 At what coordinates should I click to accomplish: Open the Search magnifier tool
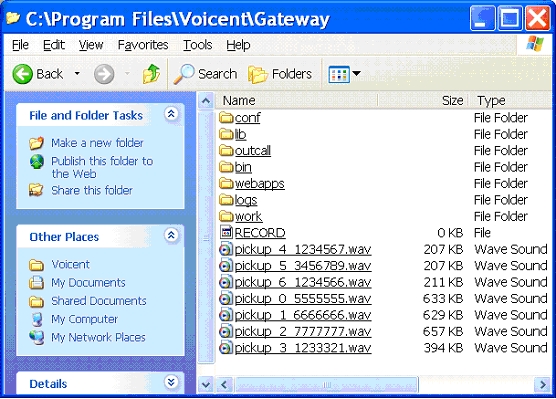tap(205, 74)
